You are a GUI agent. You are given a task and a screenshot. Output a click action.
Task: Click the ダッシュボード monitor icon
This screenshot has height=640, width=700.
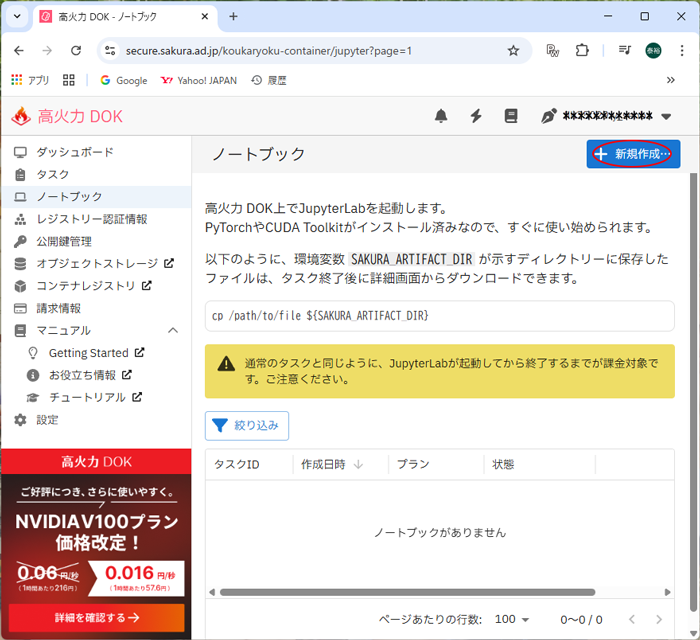click(20, 152)
